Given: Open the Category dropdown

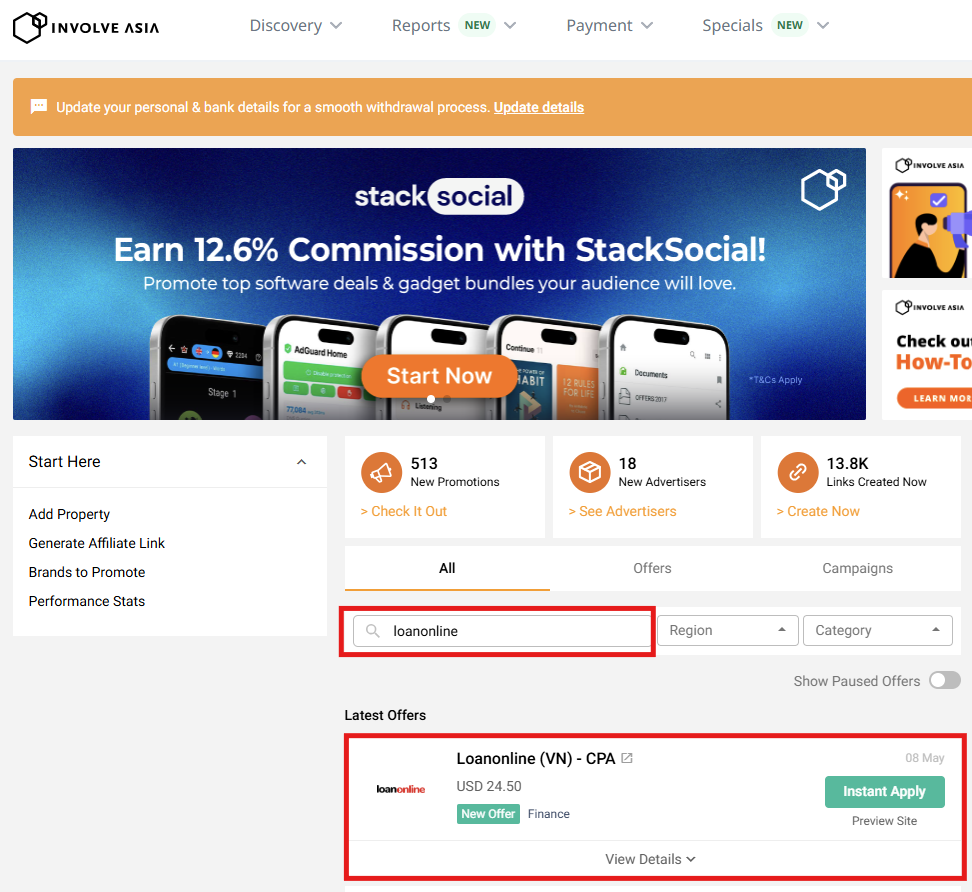Looking at the screenshot, I should pos(877,631).
